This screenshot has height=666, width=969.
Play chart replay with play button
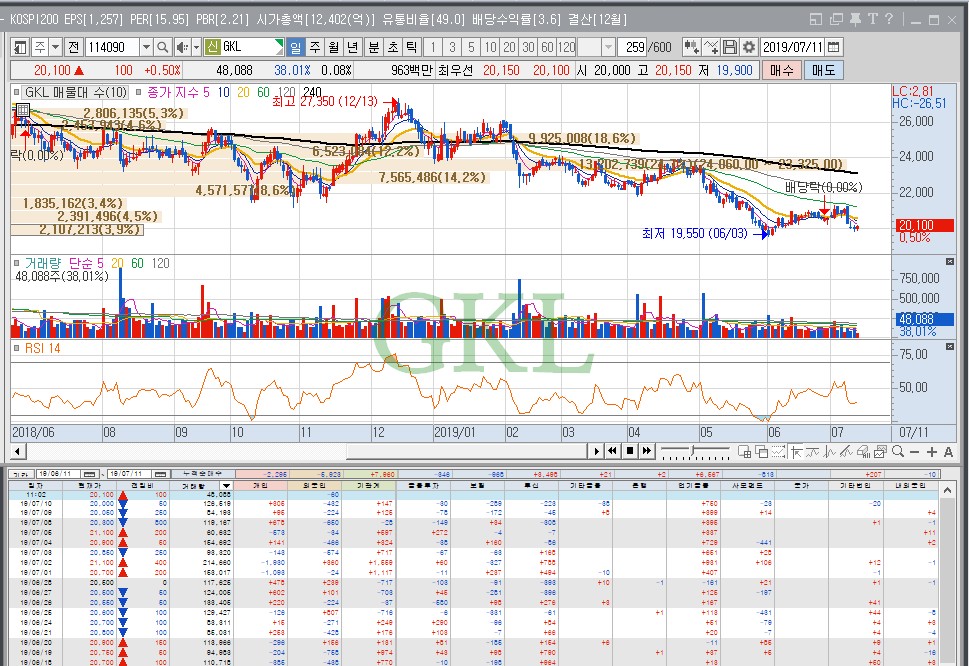point(596,451)
